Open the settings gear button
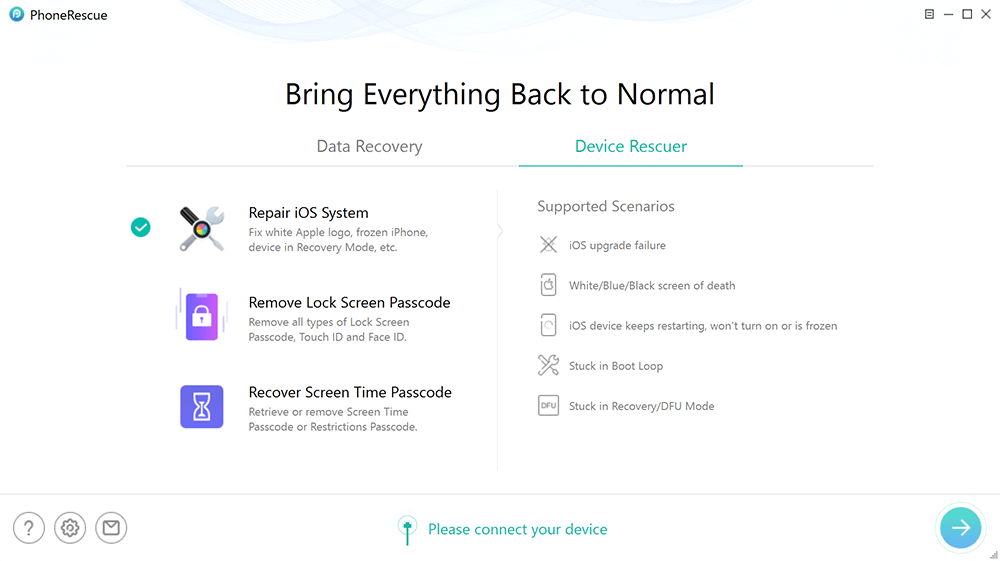1000x561 pixels. 70,528
